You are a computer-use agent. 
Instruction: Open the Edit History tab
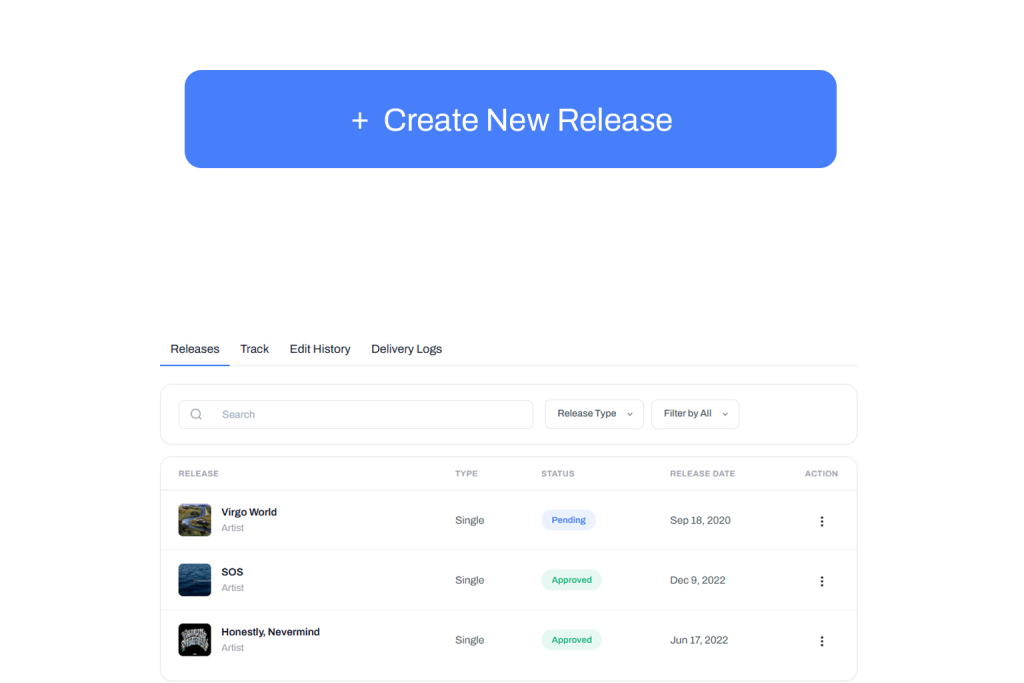pyautogui.click(x=320, y=349)
